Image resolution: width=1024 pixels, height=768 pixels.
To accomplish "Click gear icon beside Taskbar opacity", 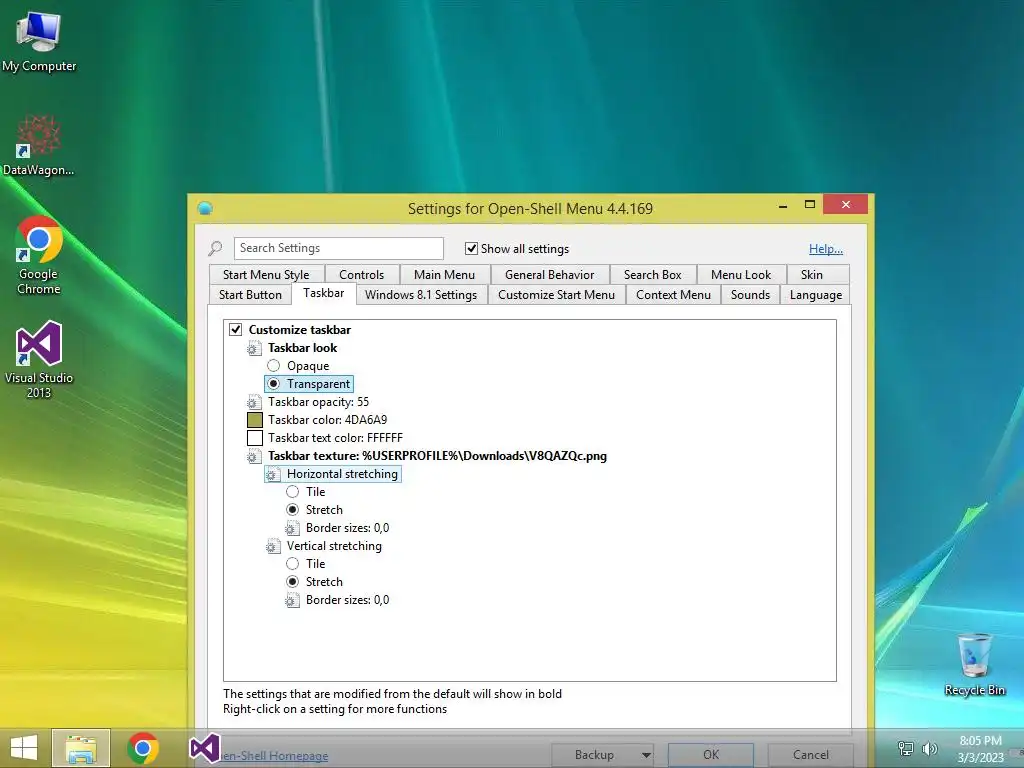I will [254, 402].
